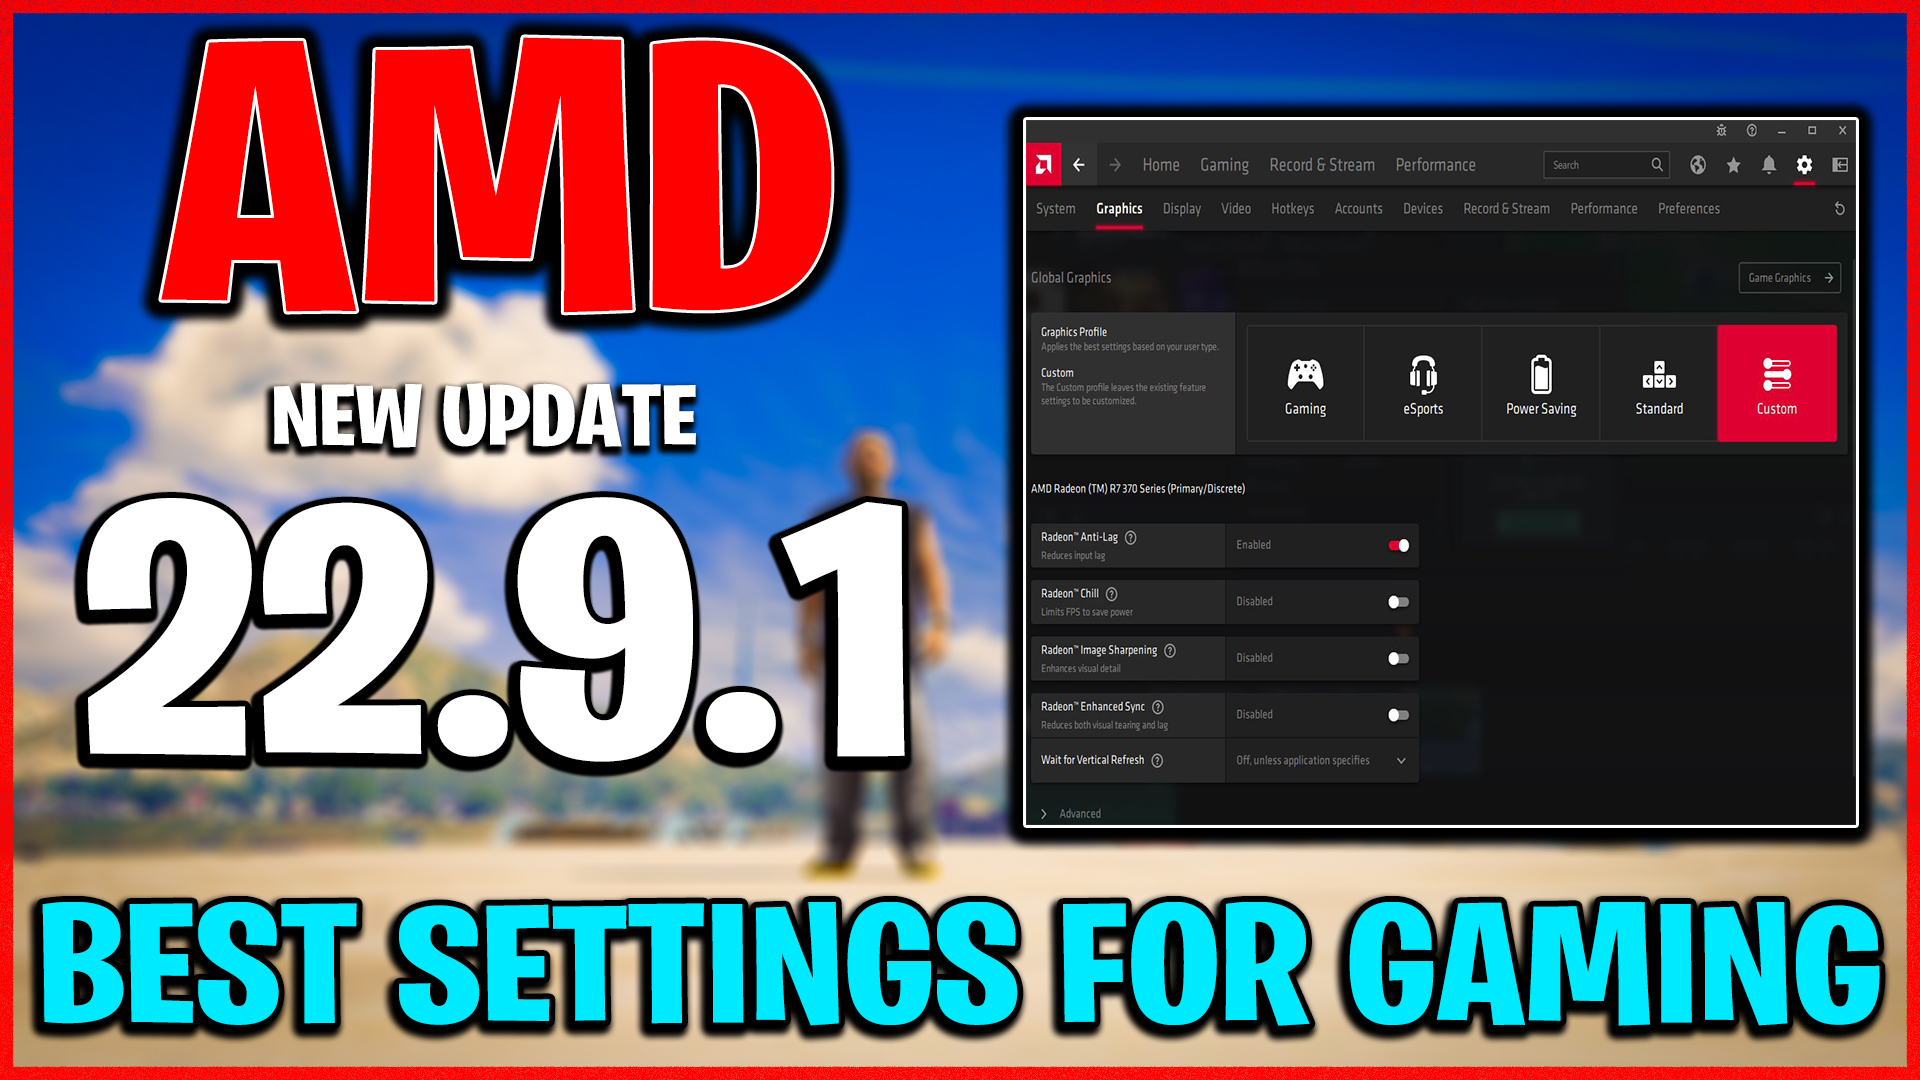This screenshot has width=1920, height=1080.
Task: Click the Custom graphics profile icon
Action: [x=1778, y=377]
